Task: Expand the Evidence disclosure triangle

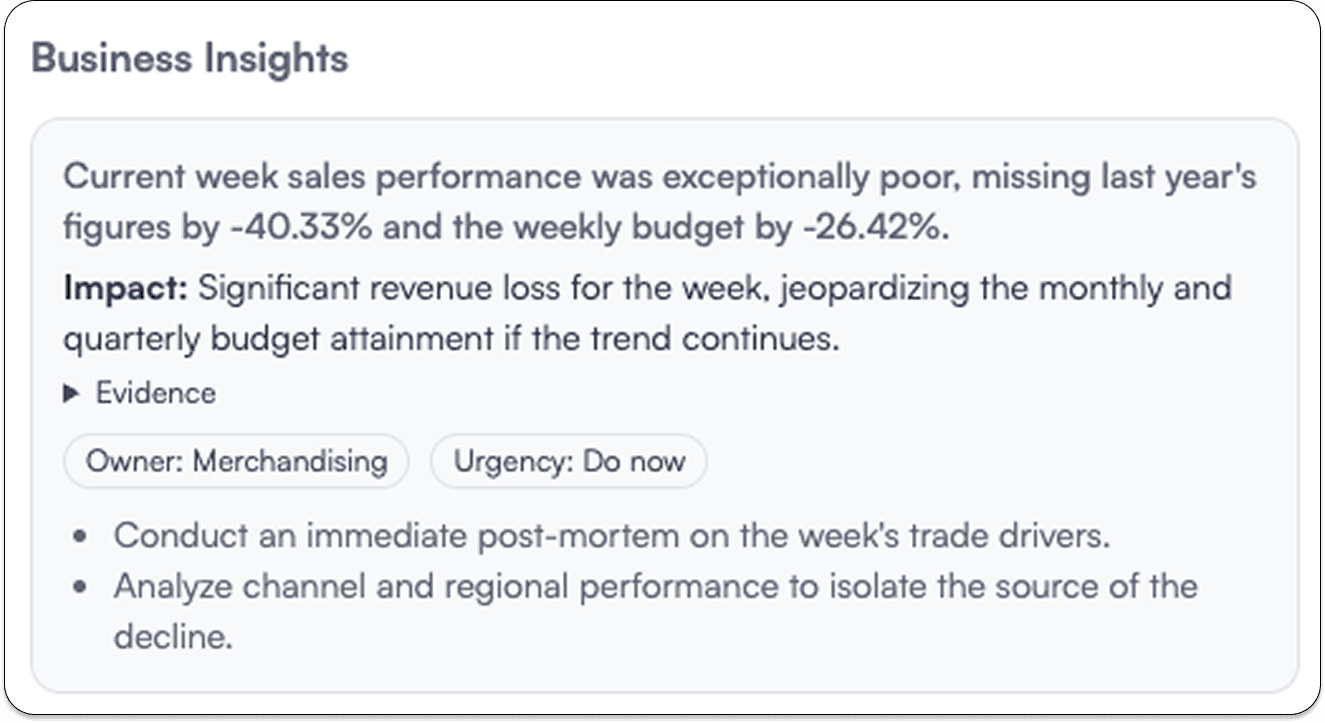Action: [x=71, y=394]
